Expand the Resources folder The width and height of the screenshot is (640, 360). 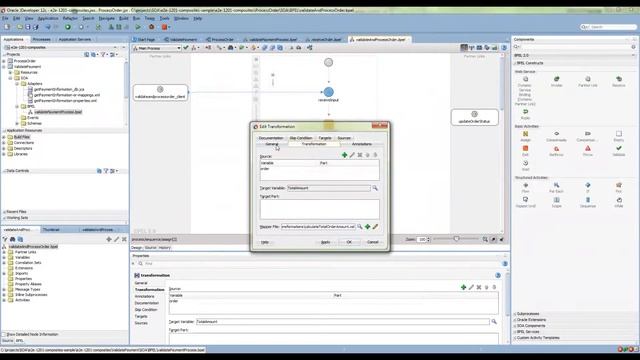(x=11, y=72)
